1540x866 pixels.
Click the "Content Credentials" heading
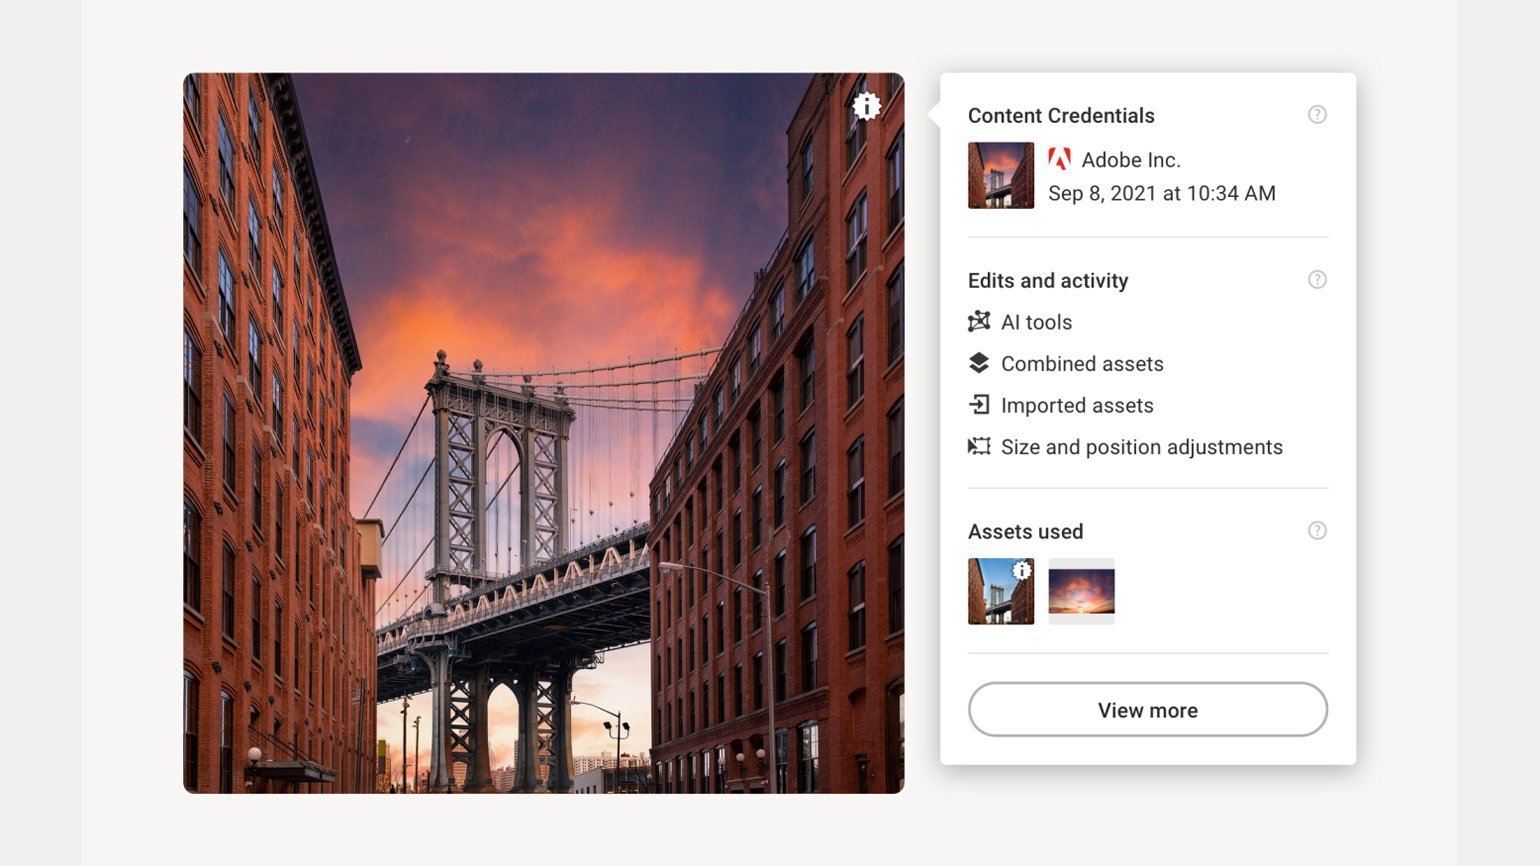[1061, 115]
